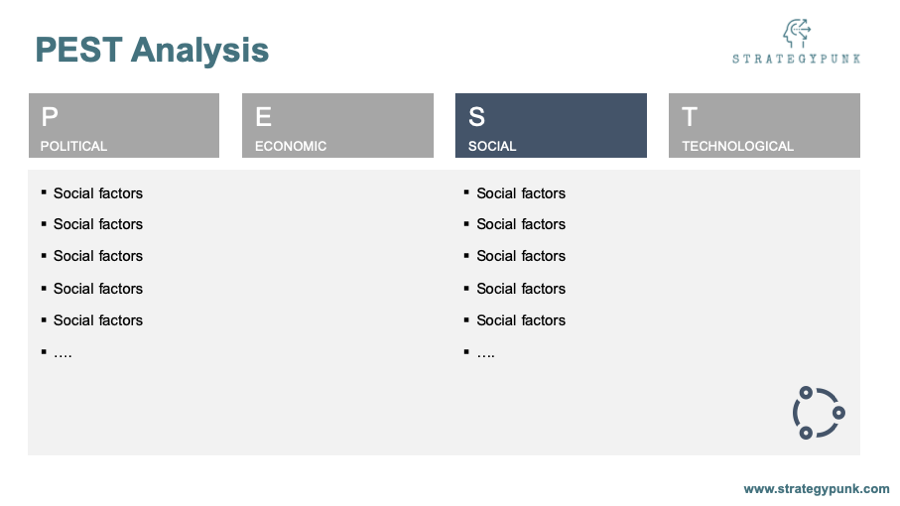Click the circular three-node cycle icon
900x506 pixels.
point(818,412)
